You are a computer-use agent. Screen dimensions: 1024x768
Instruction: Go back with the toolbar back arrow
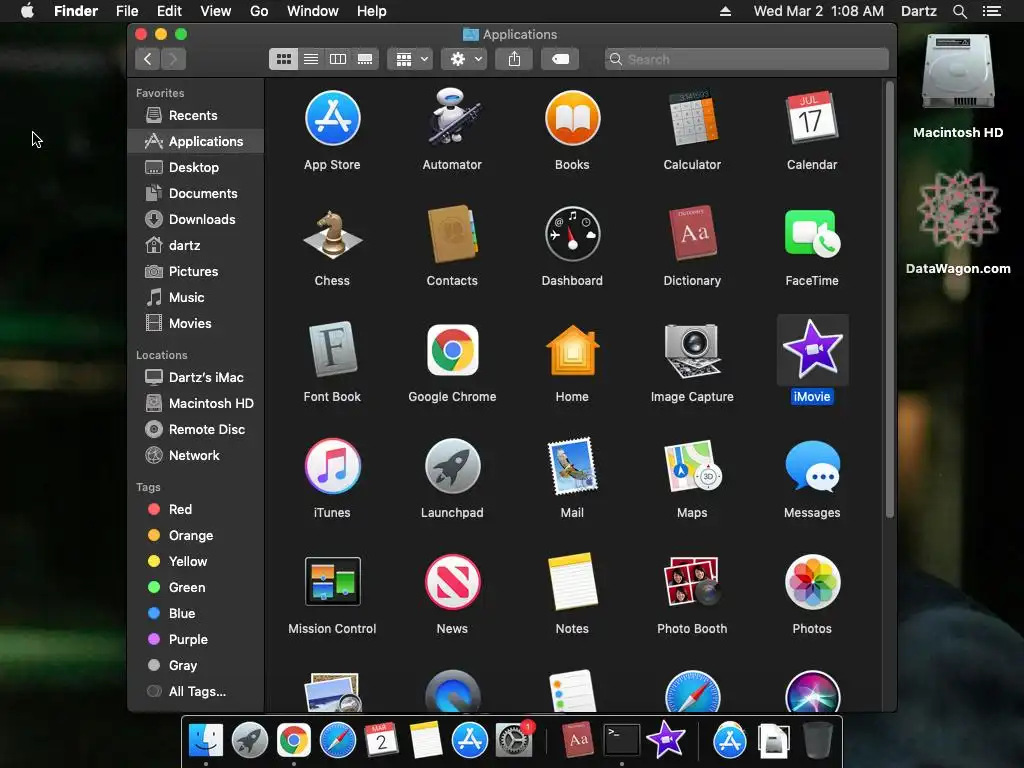pos(148,59)
